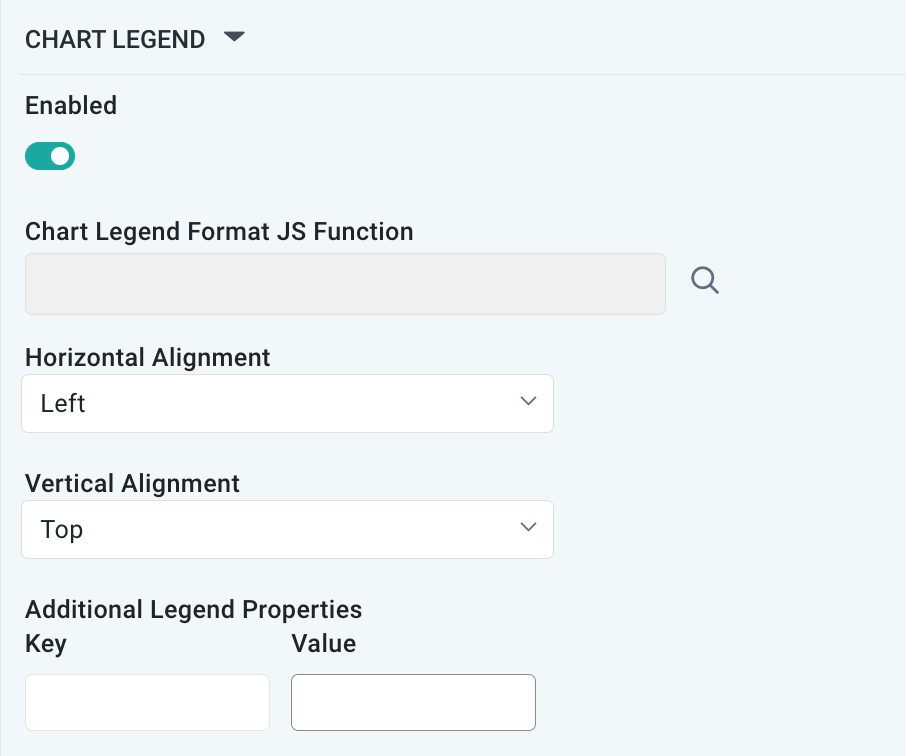Click the Value column label
Viewport: 906px width, 756px height.
pyautogui.click(x=323, y=643)
